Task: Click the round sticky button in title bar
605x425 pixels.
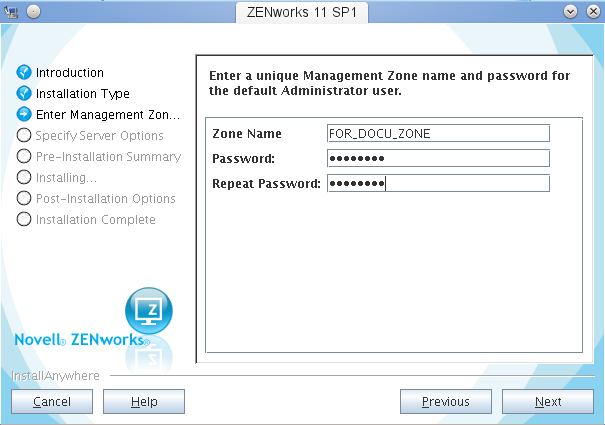Action: (34, 12)
